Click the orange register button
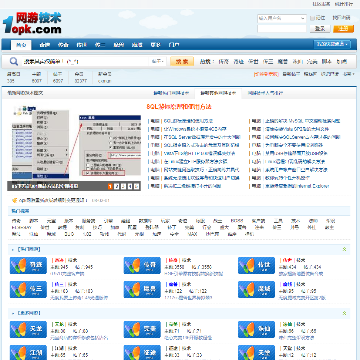 (343, 29)
